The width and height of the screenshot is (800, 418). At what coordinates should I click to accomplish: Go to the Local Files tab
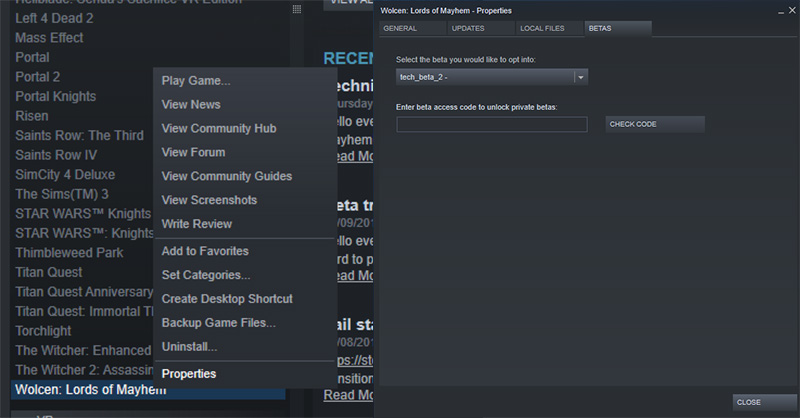tap(543, 28)
